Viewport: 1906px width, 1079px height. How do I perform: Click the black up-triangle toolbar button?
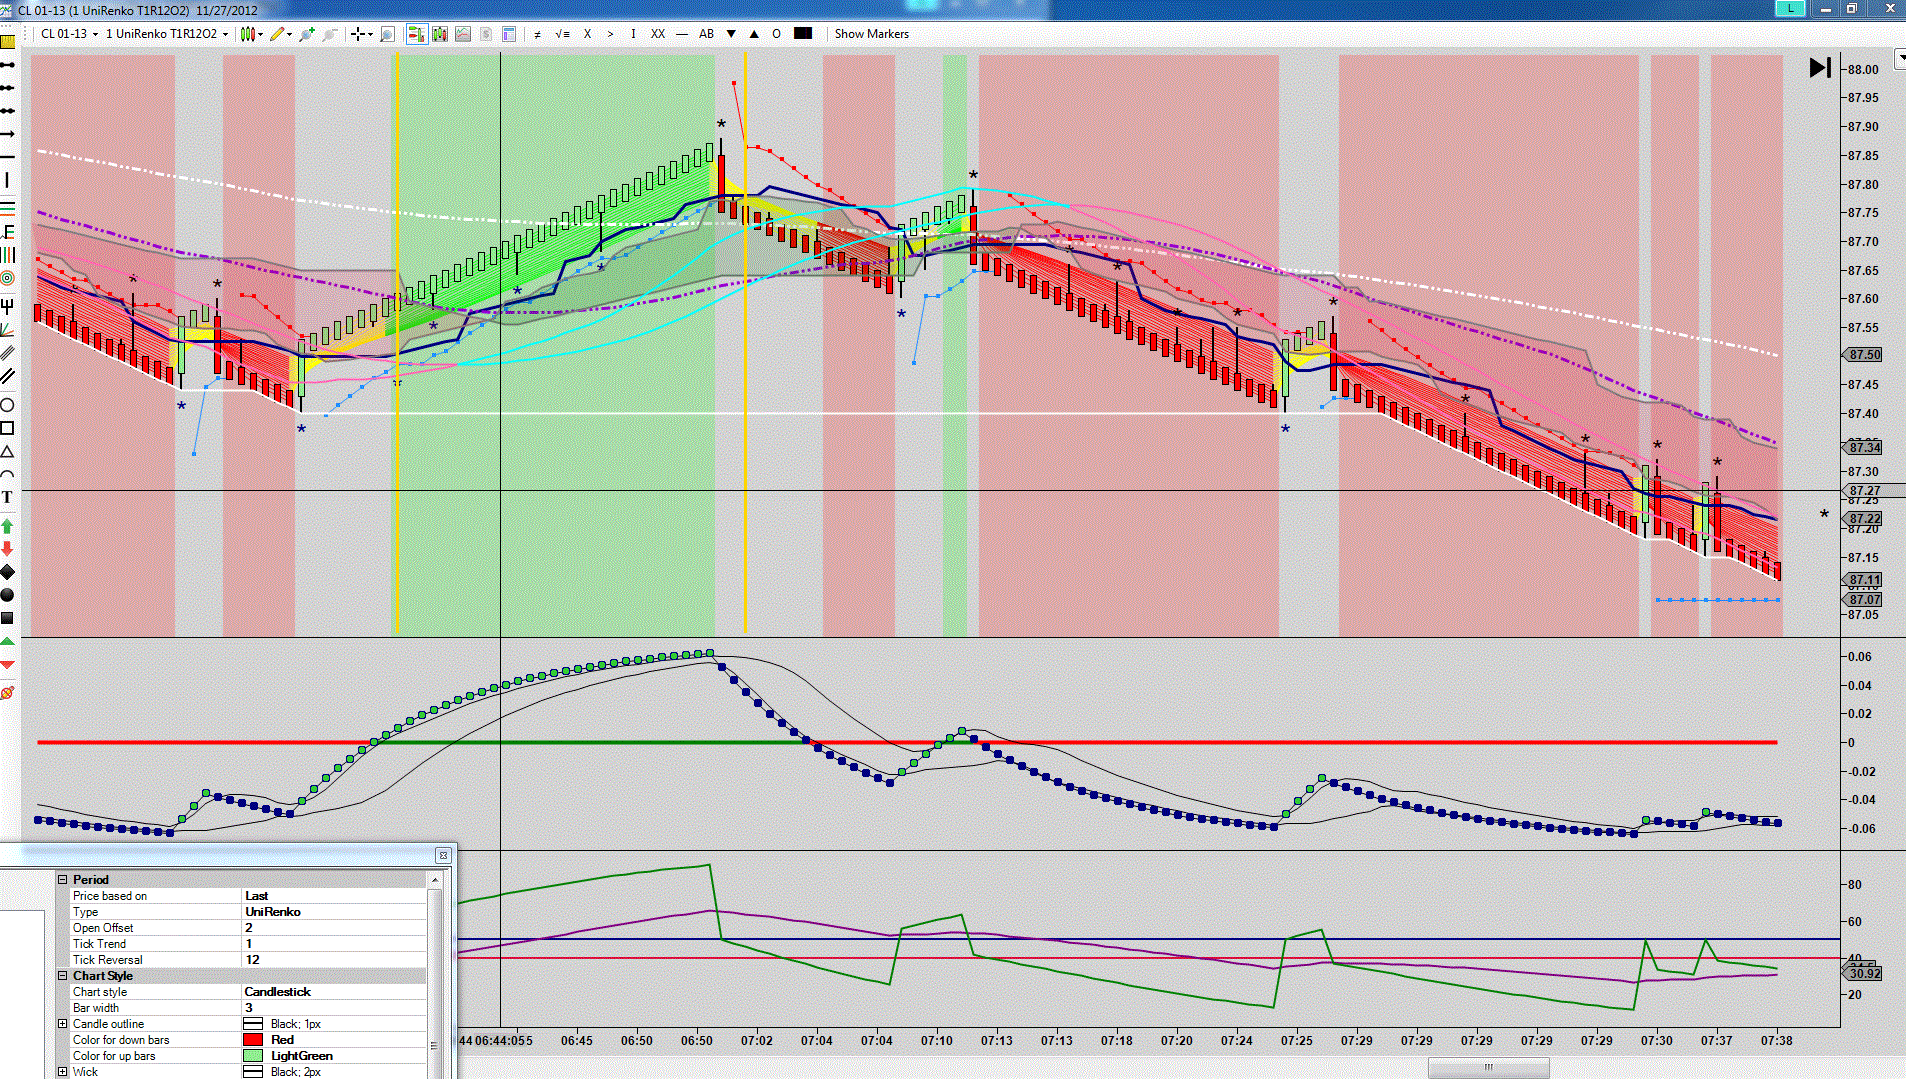click(754, 34)
